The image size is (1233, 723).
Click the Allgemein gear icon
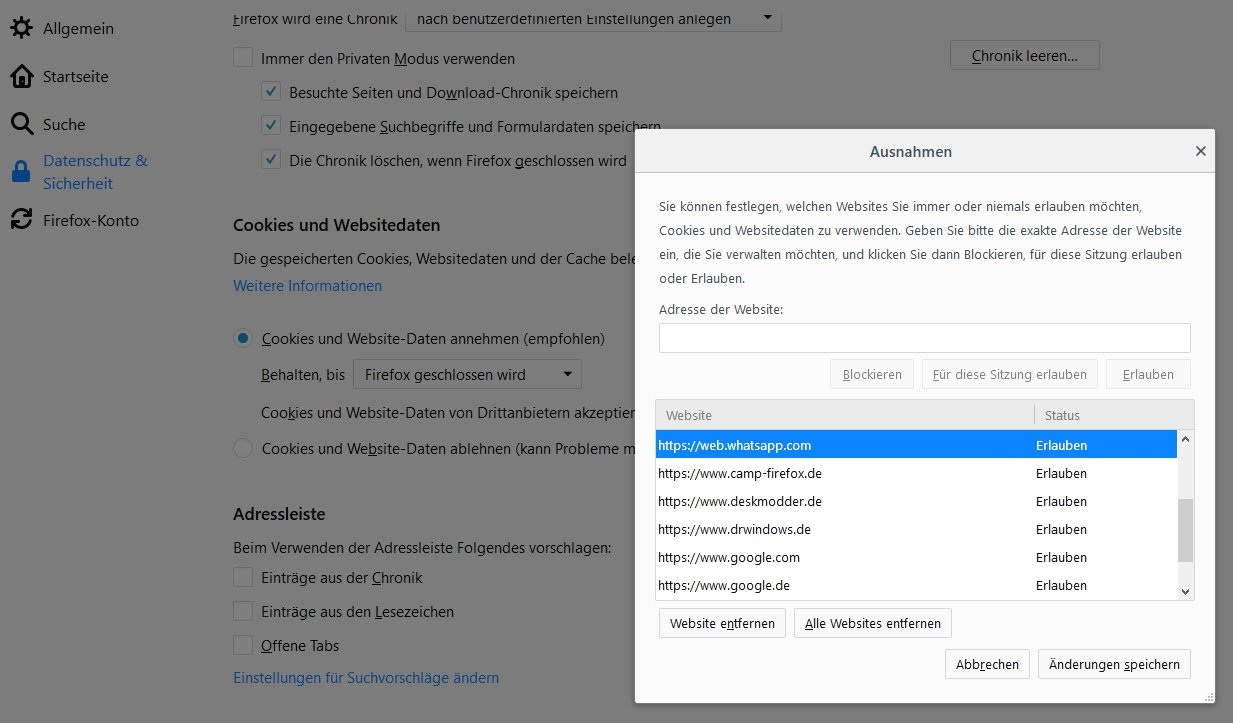[x=21, y=28]
